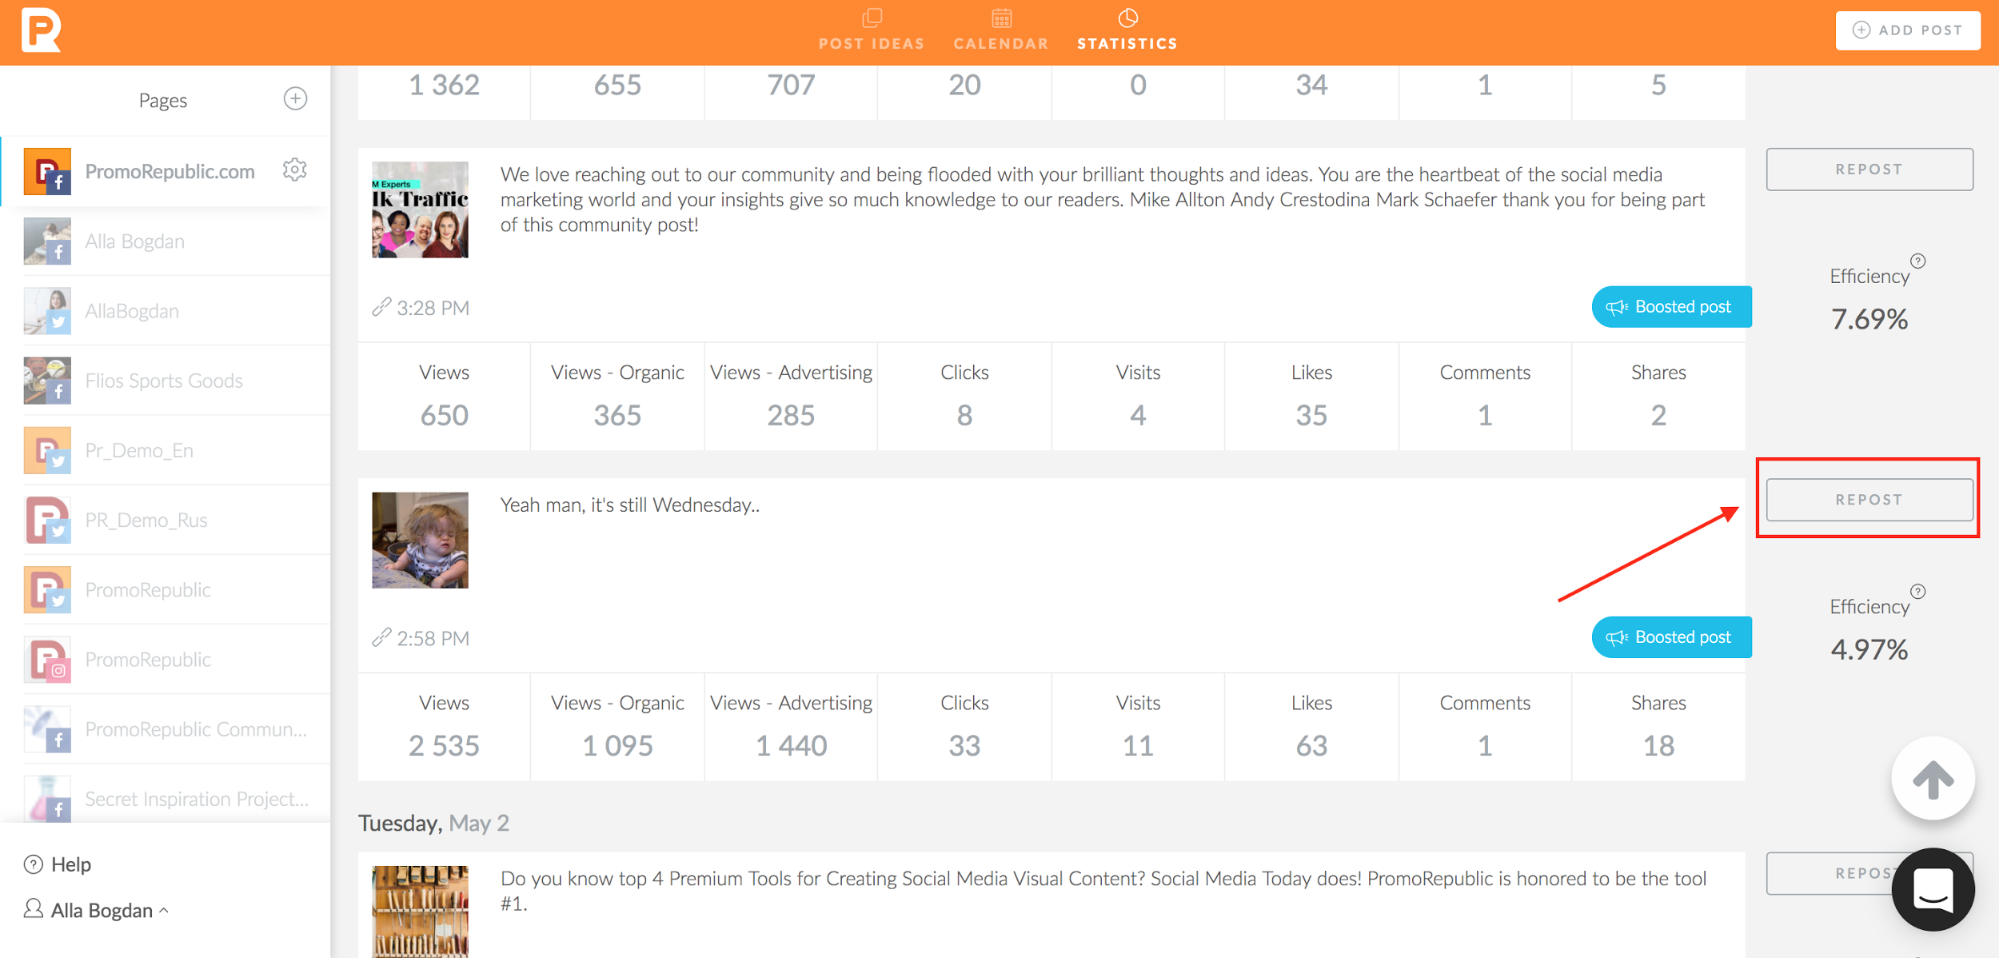The image size is (1999, 958).
Task: Click the 'Tuesday, May 2' date heading
Action: 434,823
